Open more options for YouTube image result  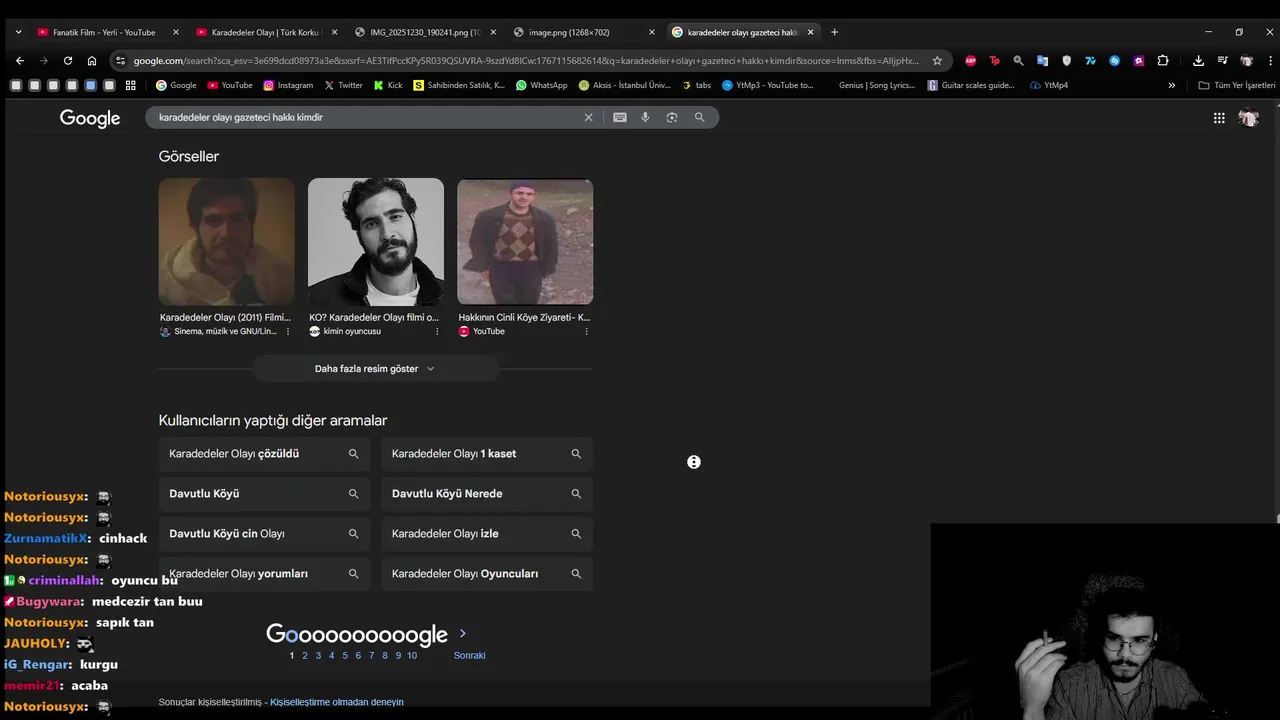[586, 331]
